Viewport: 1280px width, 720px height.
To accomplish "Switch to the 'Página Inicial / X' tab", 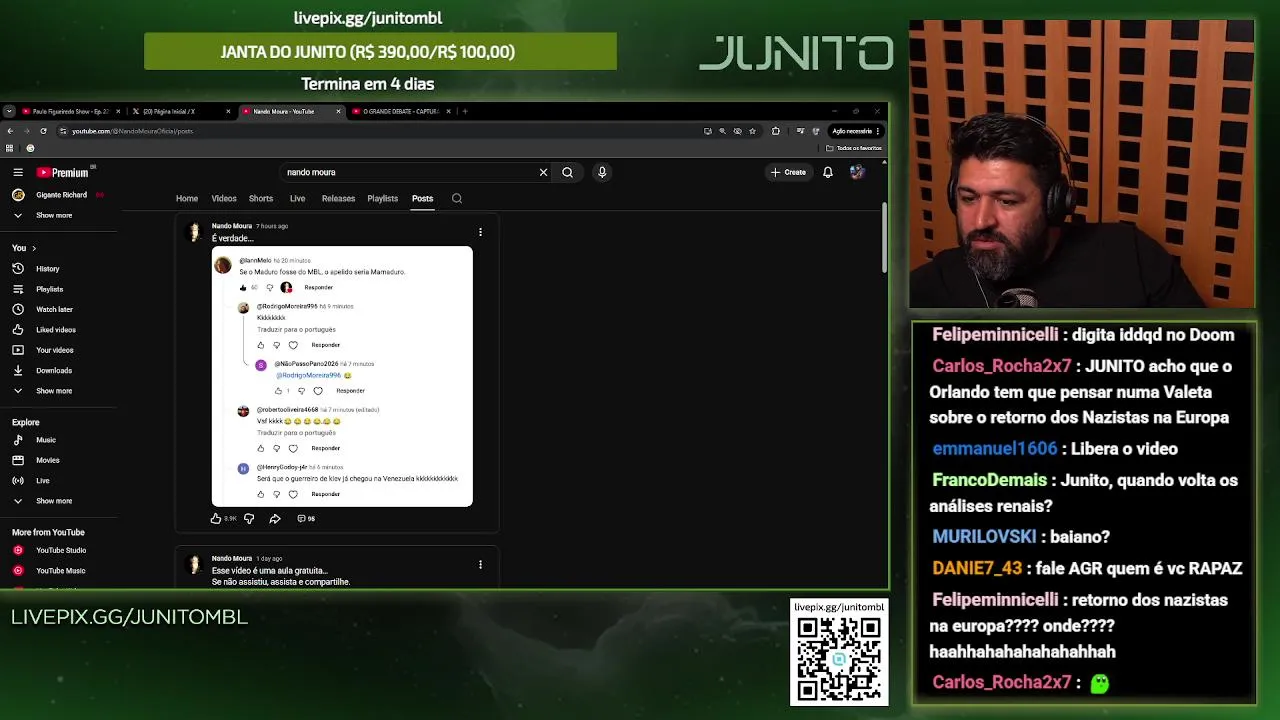I will tap(180, 111).
